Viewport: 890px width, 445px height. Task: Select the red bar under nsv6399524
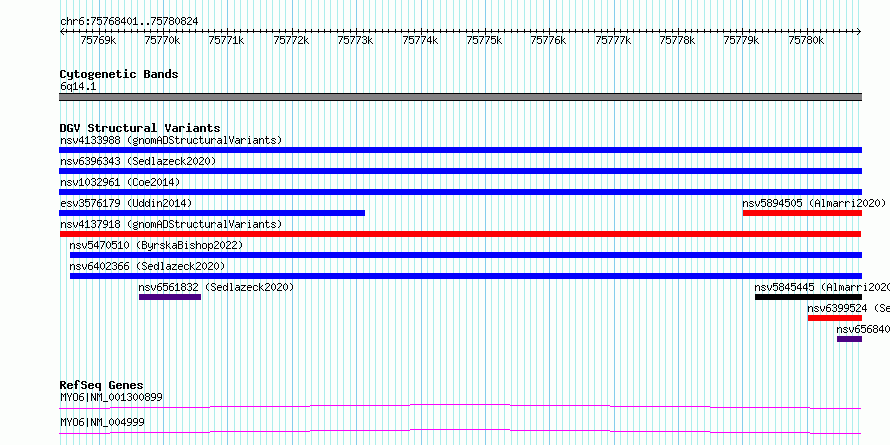point(835,318)
